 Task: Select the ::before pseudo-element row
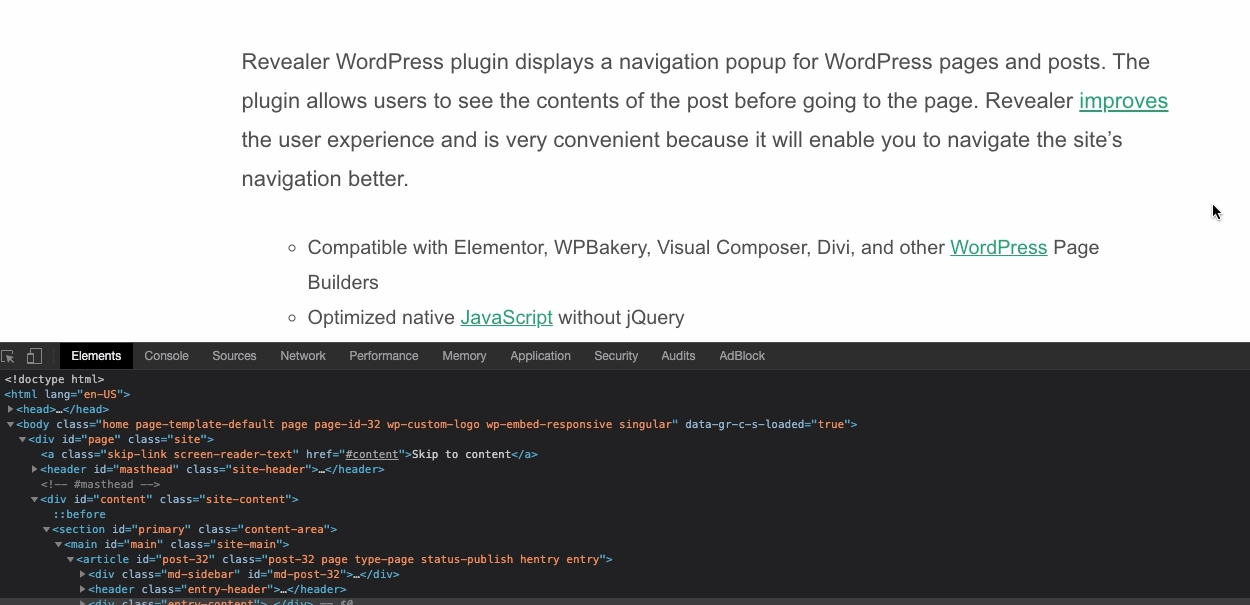[79, 515]
